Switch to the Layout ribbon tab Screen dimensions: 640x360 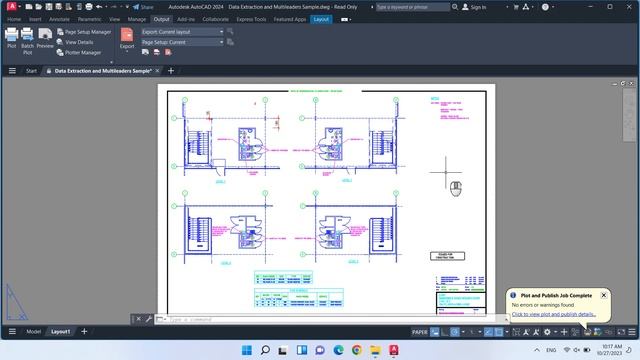(x=321, y=19)
